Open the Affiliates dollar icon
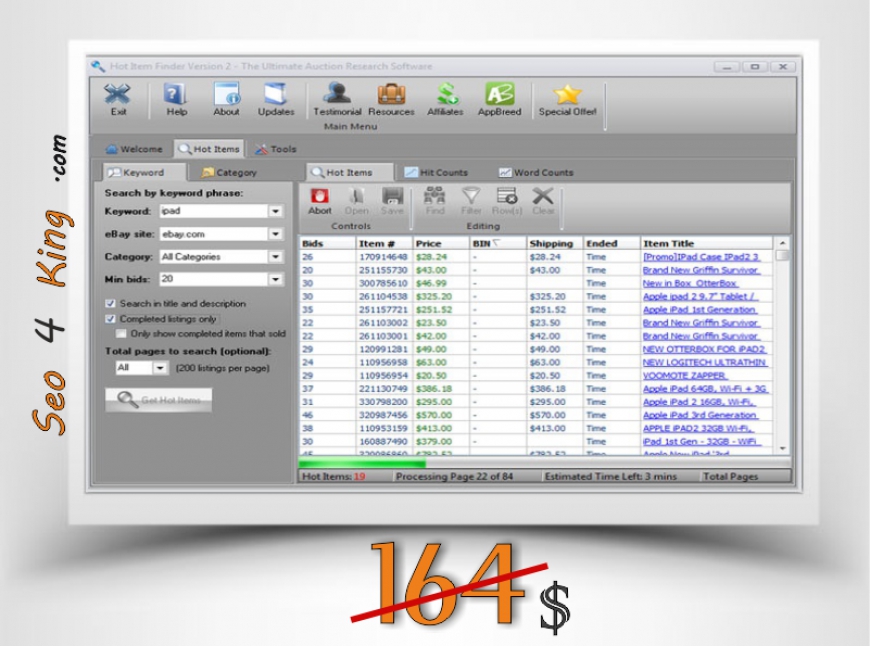This screenshot has width=870, height=646. coord(446,94)
